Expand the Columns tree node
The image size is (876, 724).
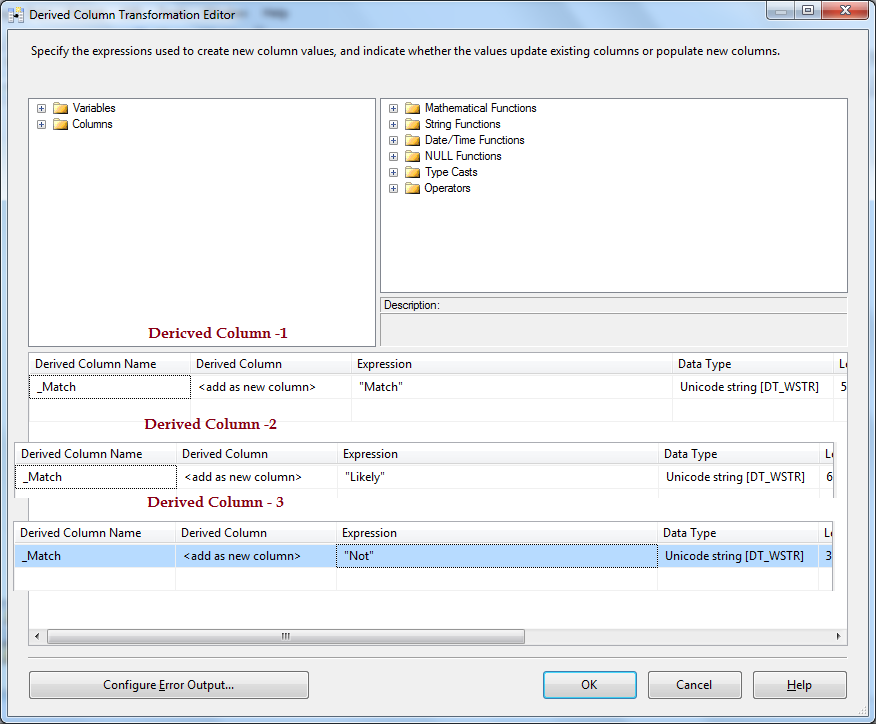point(41,124)
